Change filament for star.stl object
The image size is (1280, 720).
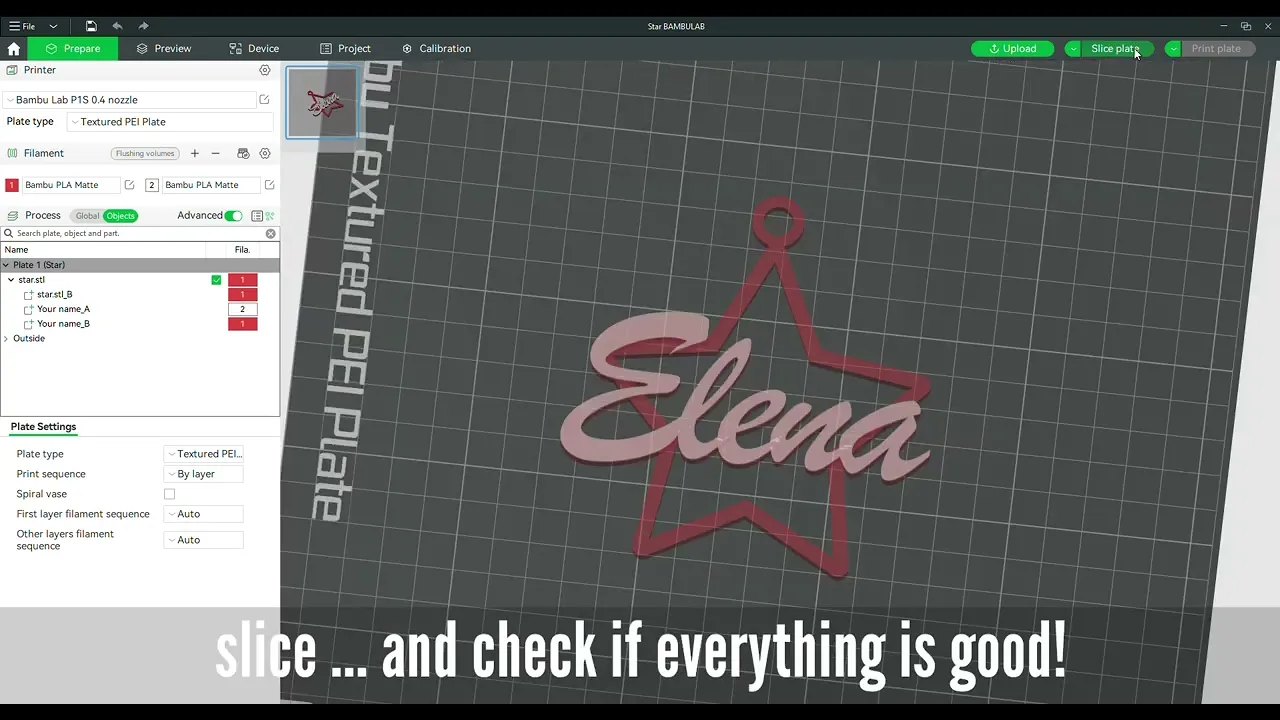click(242, 280)
